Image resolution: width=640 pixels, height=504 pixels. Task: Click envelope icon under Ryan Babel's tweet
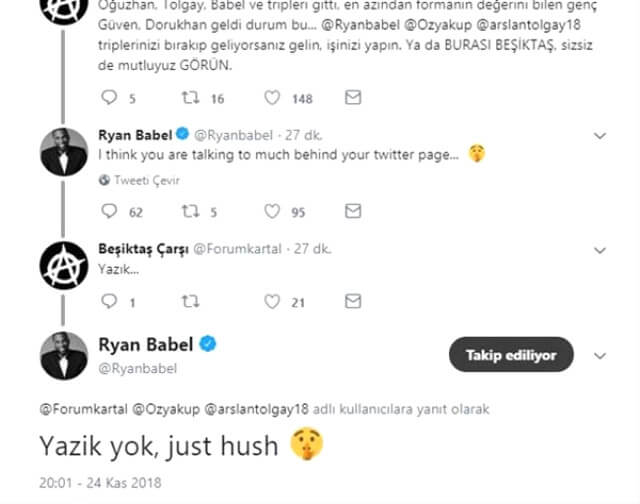(352, 211)
